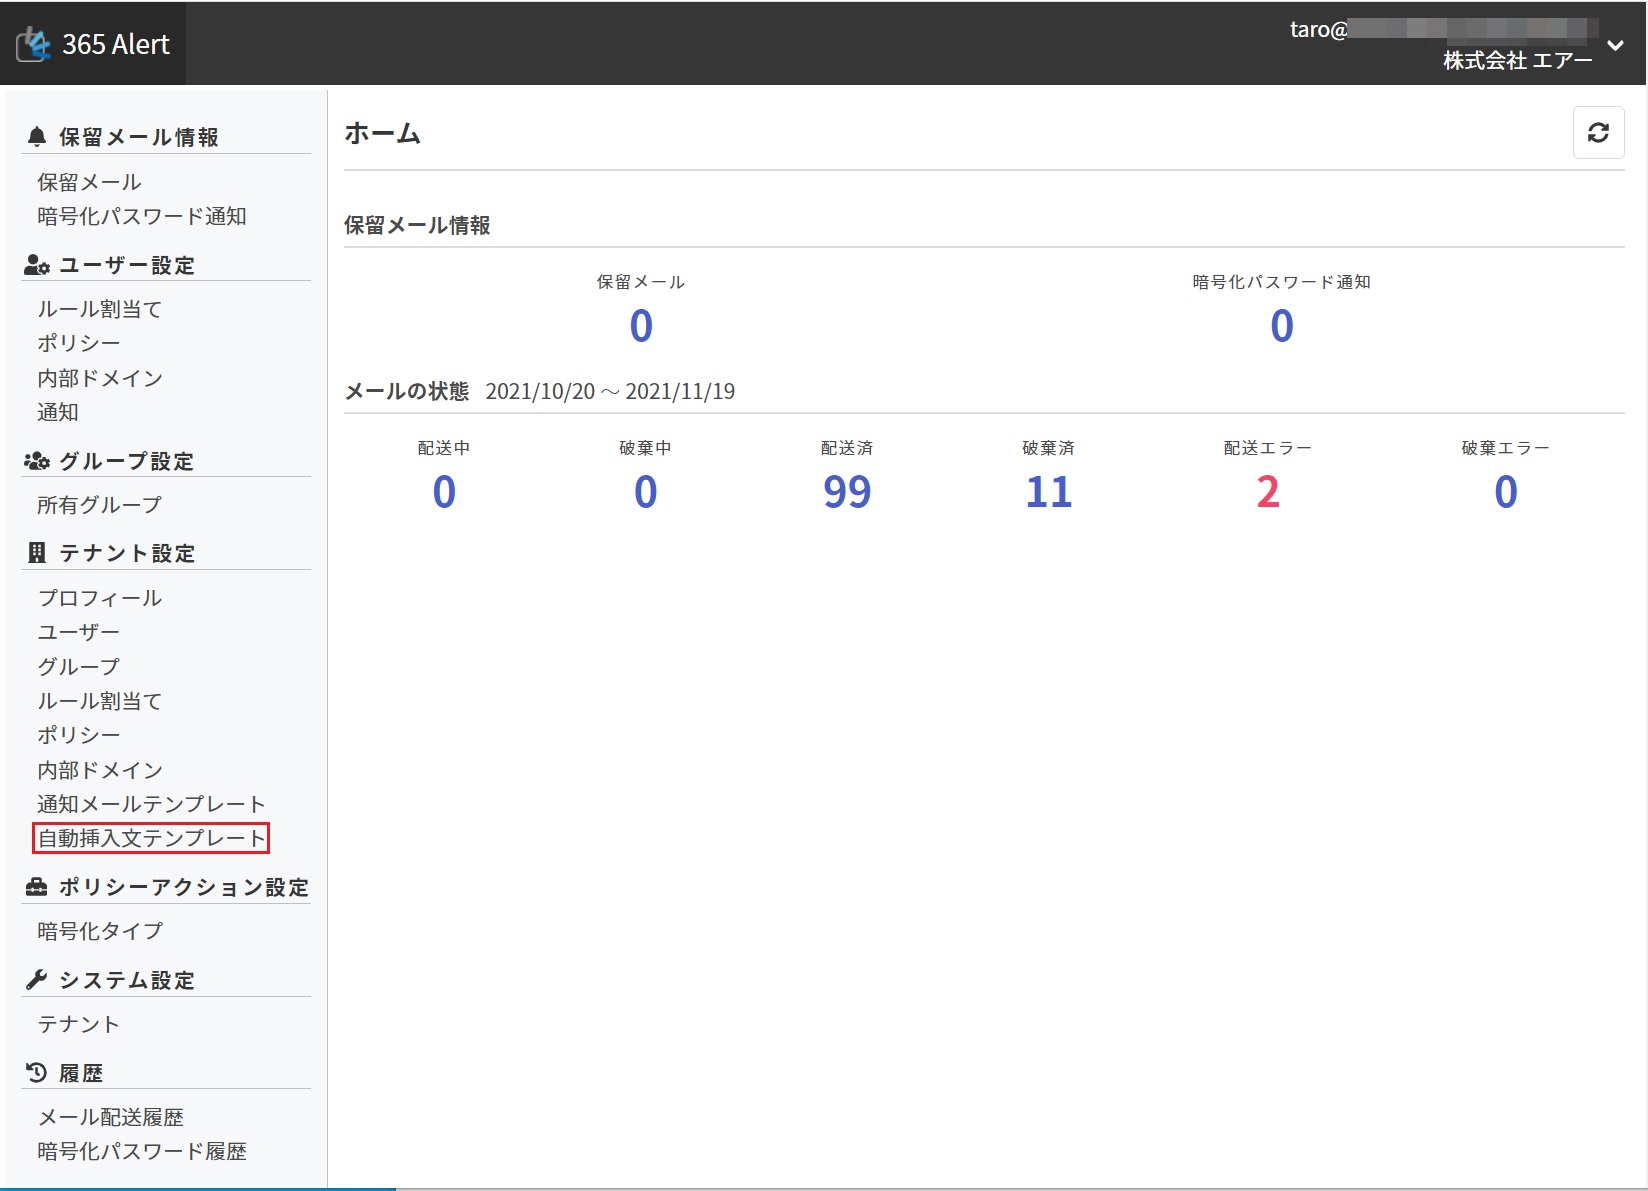Click the 配送エラー count of 2
Image resolution: width=1648 pixels, height=1191 pixels.
[x=1267, y=492]
